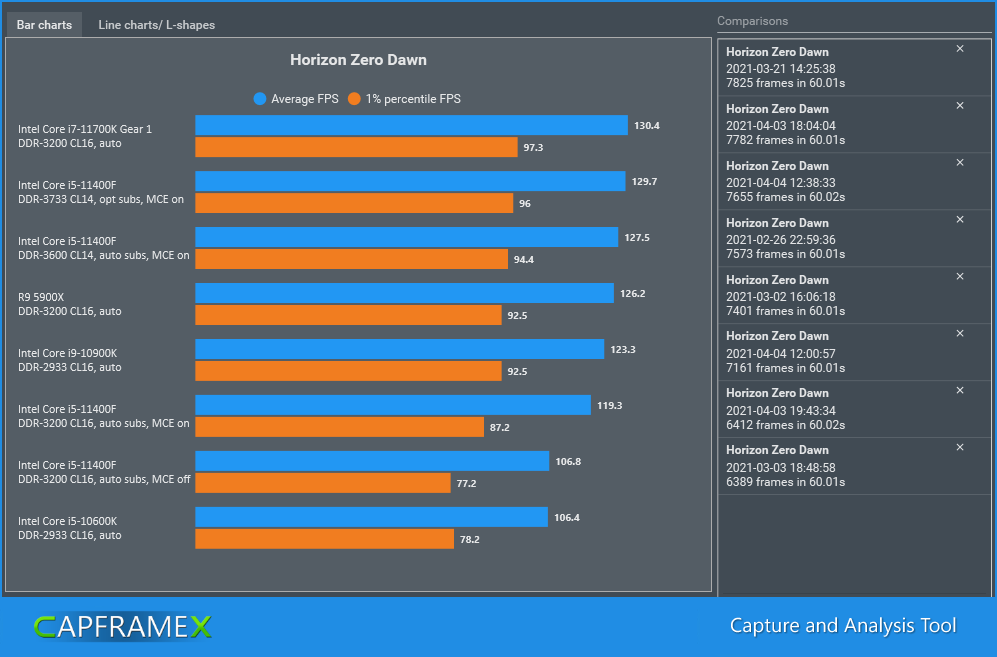Click the Intel Core i7-11700K Gear 1 label

(85, 129)
